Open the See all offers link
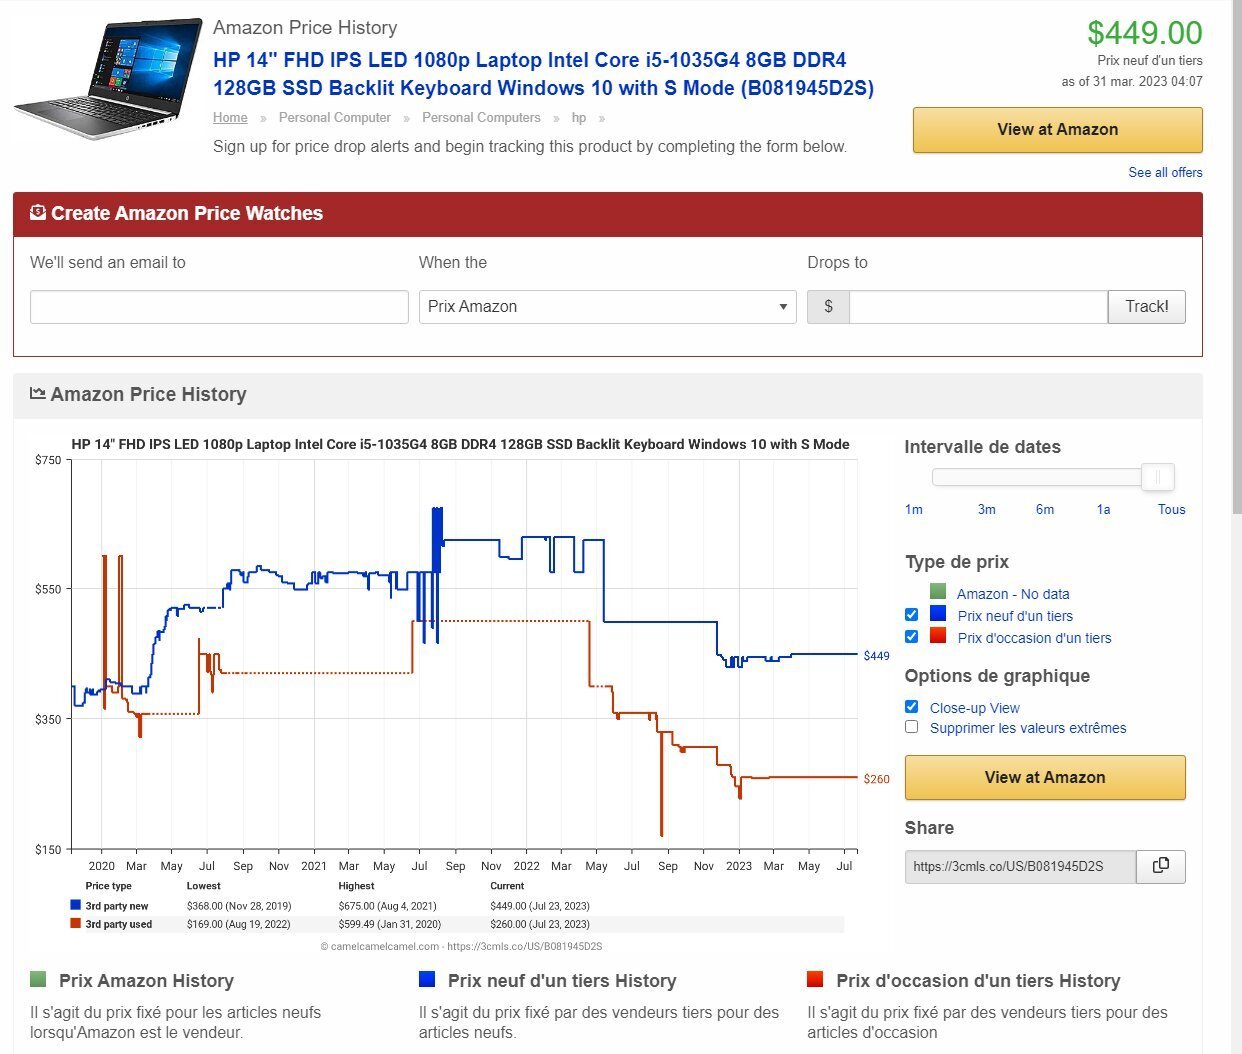Viewport: 1242px width, 1054px height. tap(1165, 172)
